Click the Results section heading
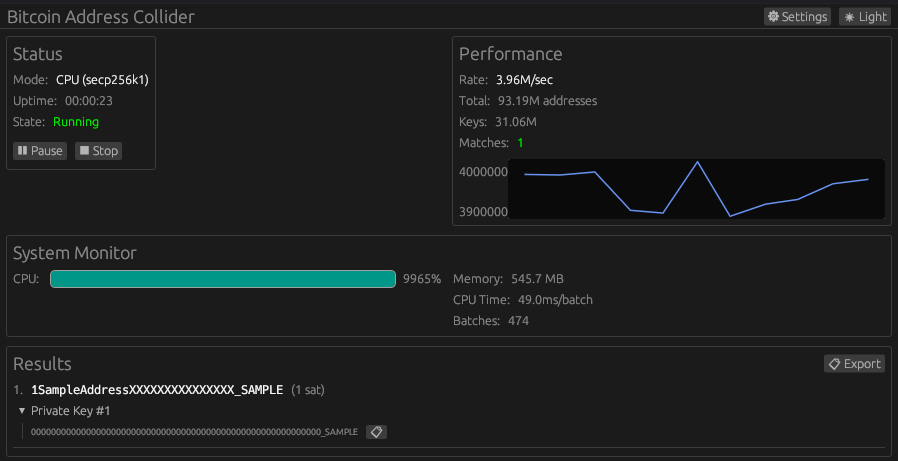Image resolution: width=898 pixels, height=461 pixels. click(x=42, y=364)
